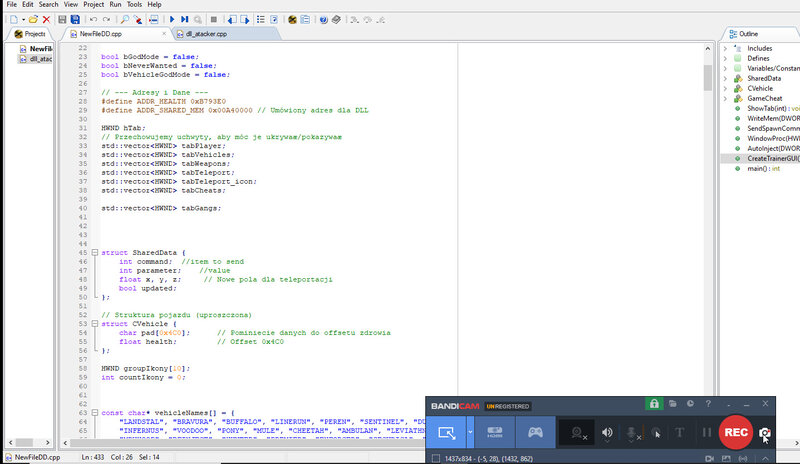Select Bandicam game recording mode
The height and width of the screenshot is (464, 800).
pyautogui.click(x=535, y=432)
